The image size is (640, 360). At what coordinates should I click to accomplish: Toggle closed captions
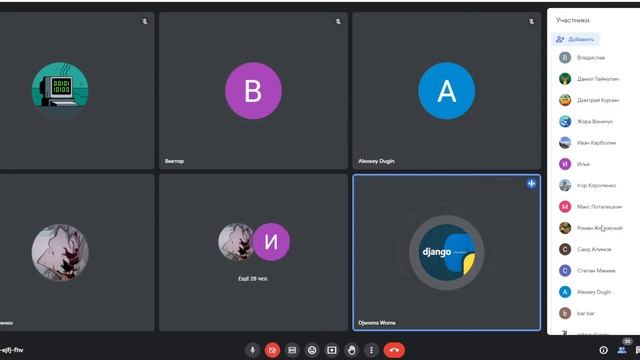(x=292, y=350)
